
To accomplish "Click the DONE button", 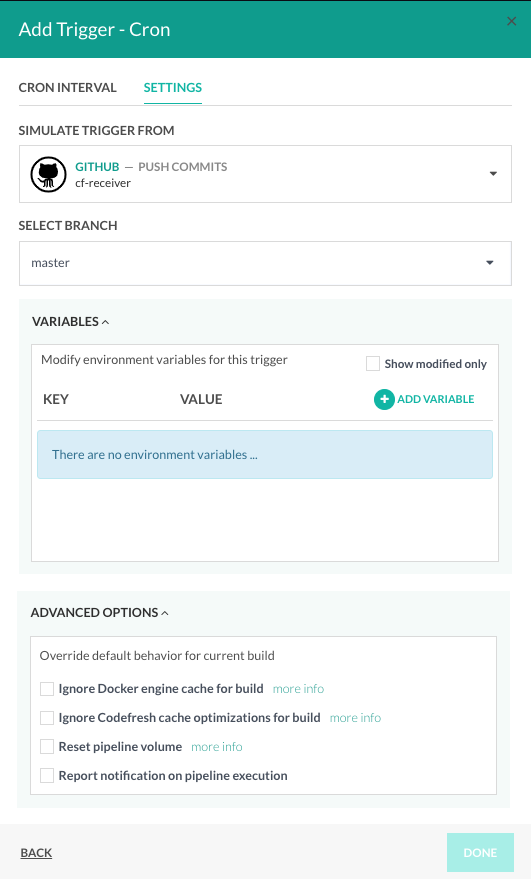I will coord(480,852).
